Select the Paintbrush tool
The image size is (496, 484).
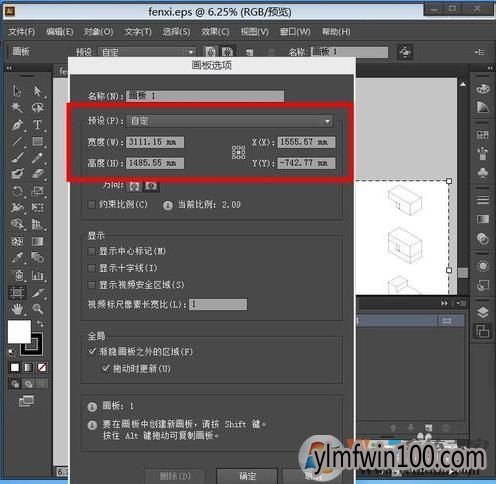[17, 157]
